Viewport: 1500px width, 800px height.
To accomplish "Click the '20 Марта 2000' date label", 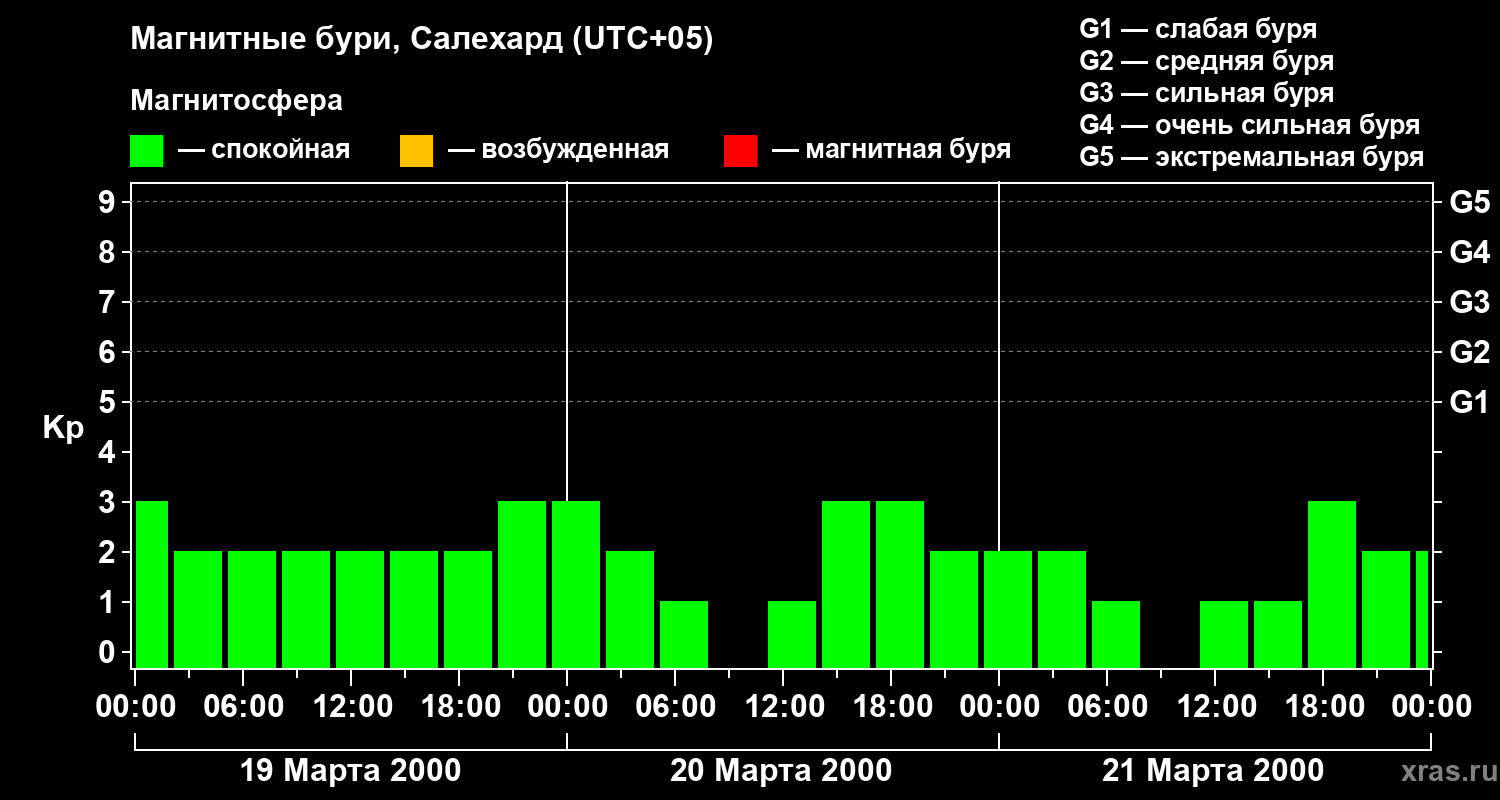I will 781,771.
